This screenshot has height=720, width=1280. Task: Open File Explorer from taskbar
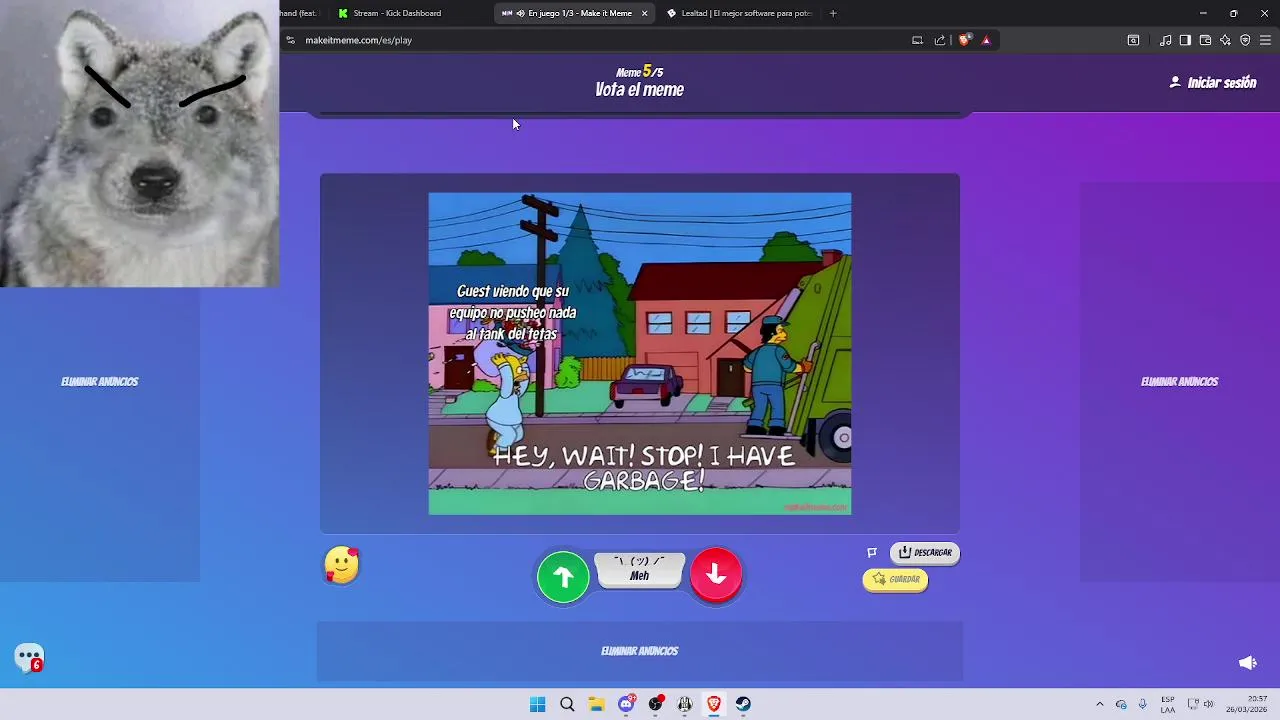coord(596,704)
